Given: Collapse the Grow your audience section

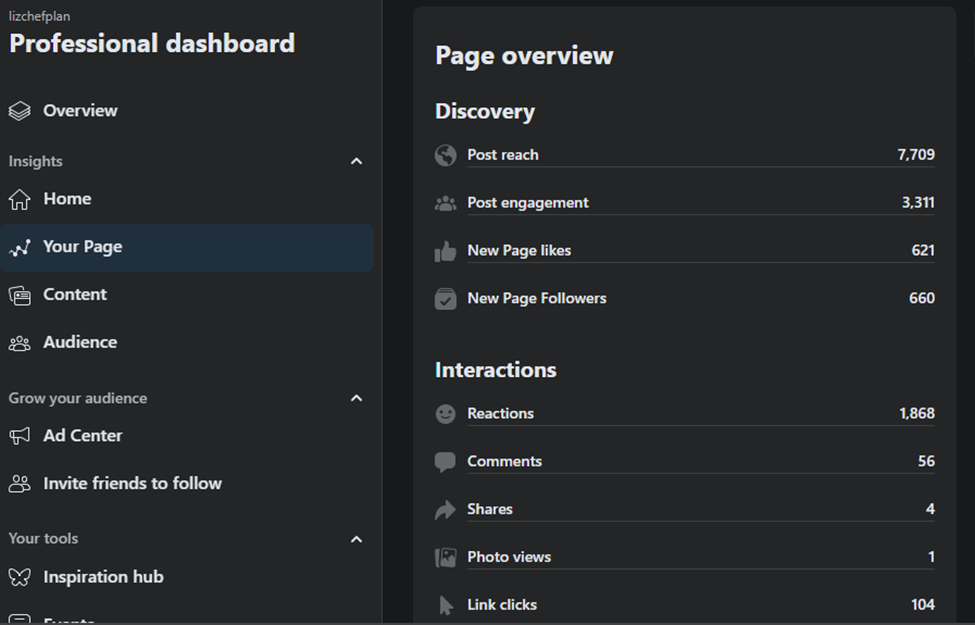Looking at the screenshot, I should (357, 399).
